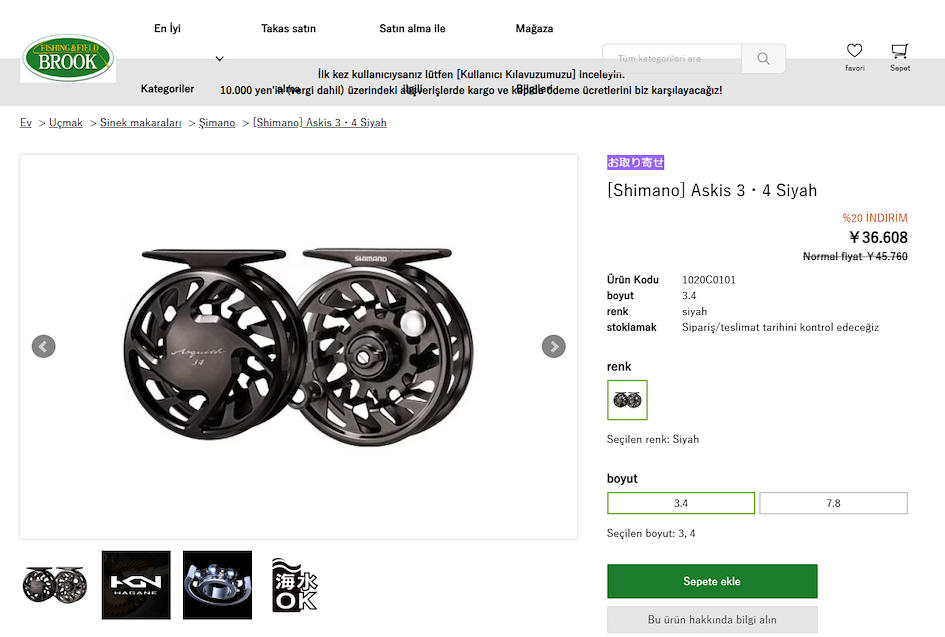
Task: Click the Sepete ekle button
Action: [712, 581]
